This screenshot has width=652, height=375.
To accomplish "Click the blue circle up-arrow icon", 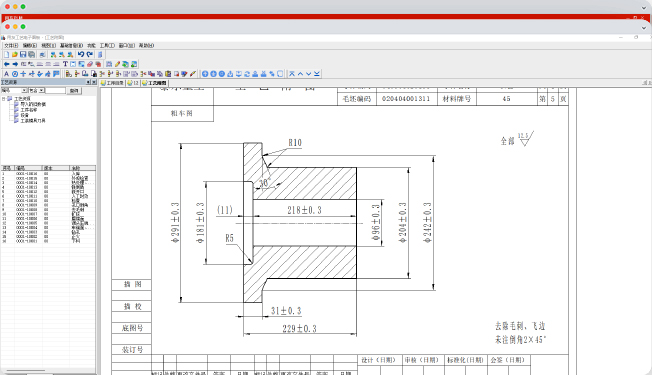I will [x=205, y=74].
